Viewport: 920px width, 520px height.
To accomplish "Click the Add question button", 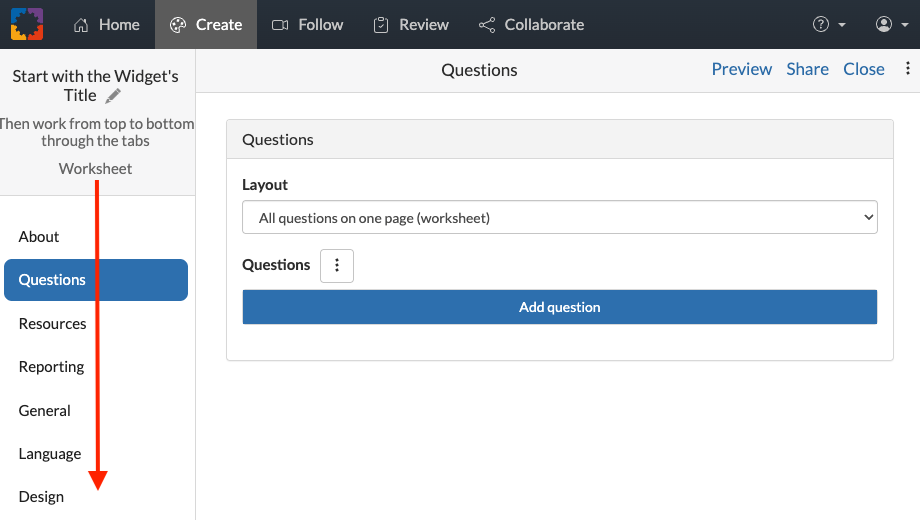I will (560, 307).
